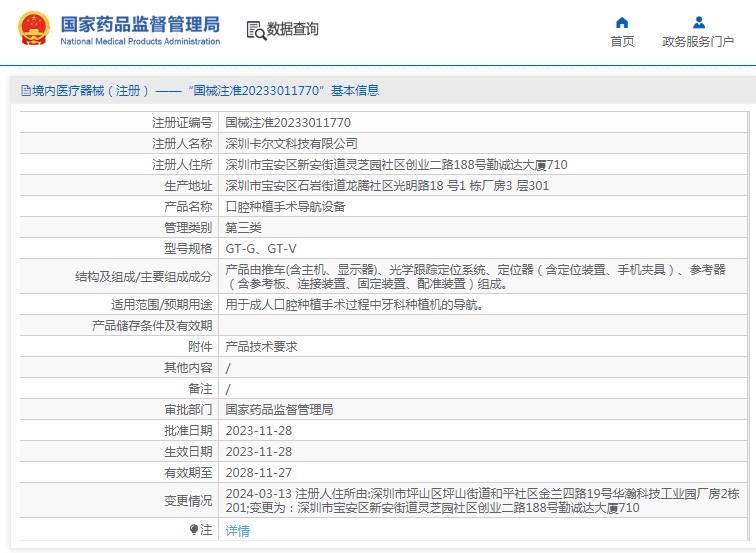Click the 产品储存条件及有效期 row label
The image size is (756, 553).
pos(152,326)
